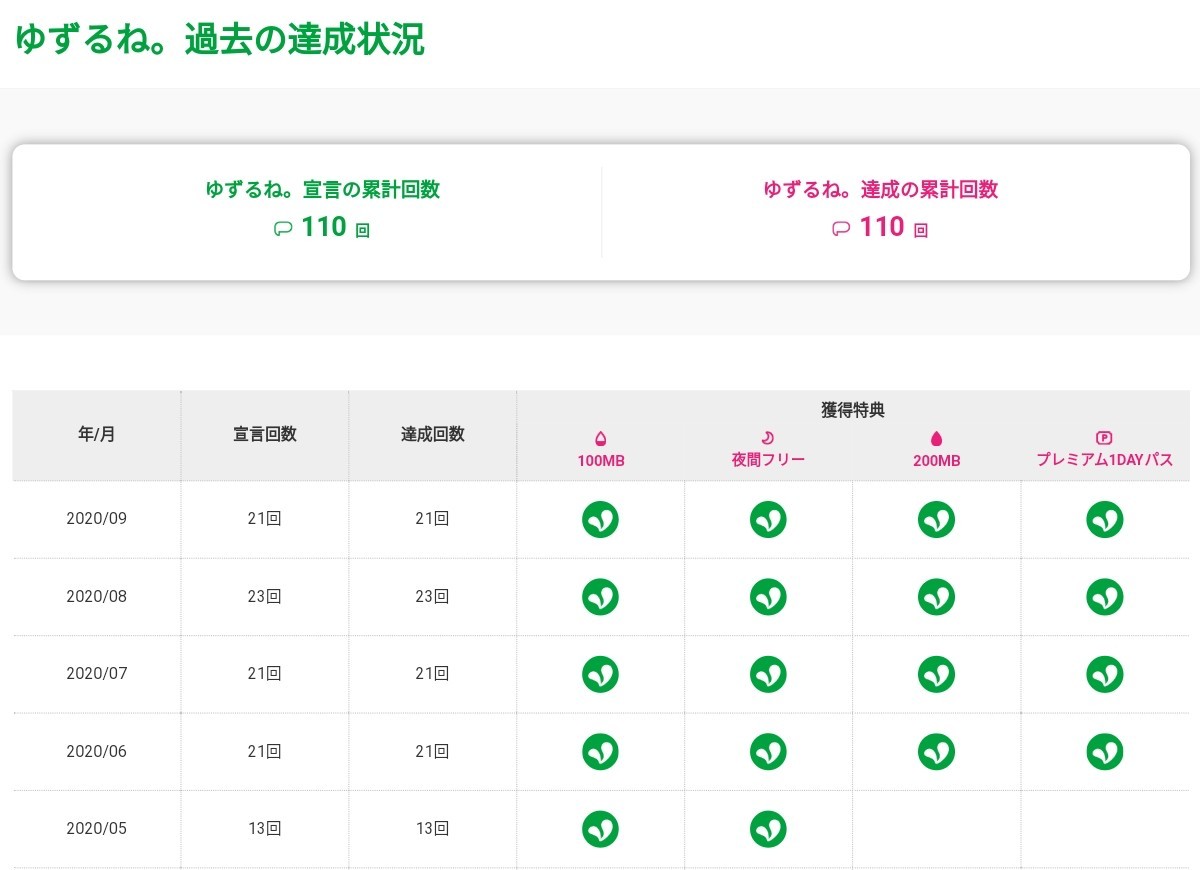Select the 達成回数 column header
Viewport: 1200px width, 870px height.
tap(433, 435)
